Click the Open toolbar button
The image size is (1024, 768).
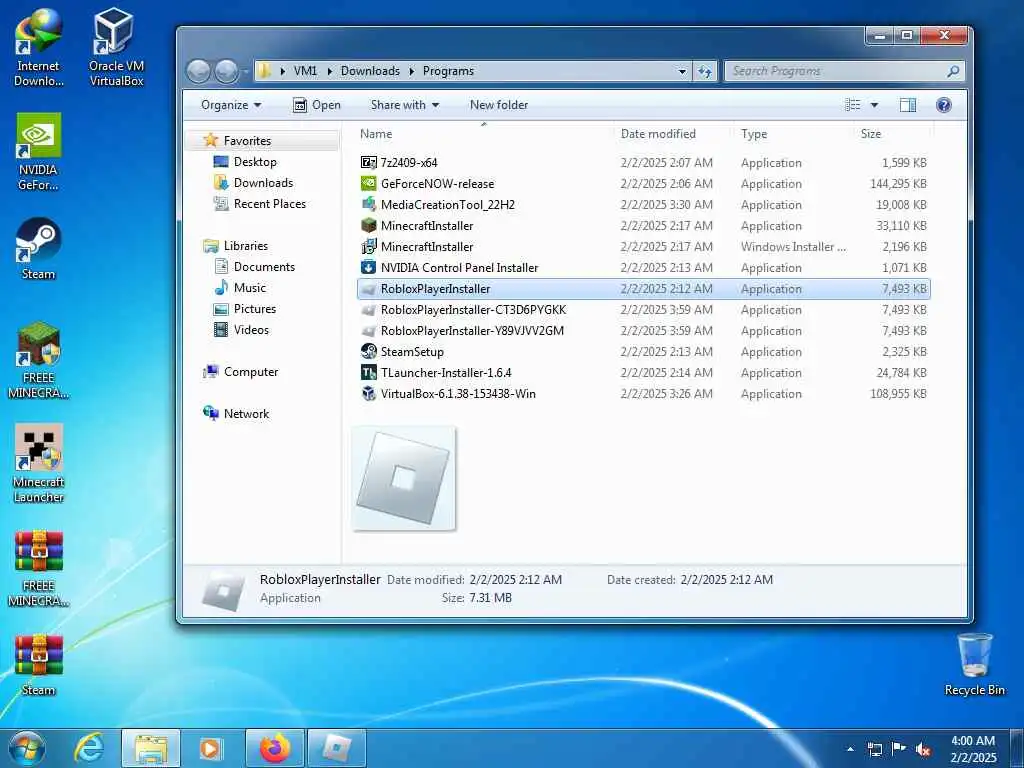coord(317,105)
